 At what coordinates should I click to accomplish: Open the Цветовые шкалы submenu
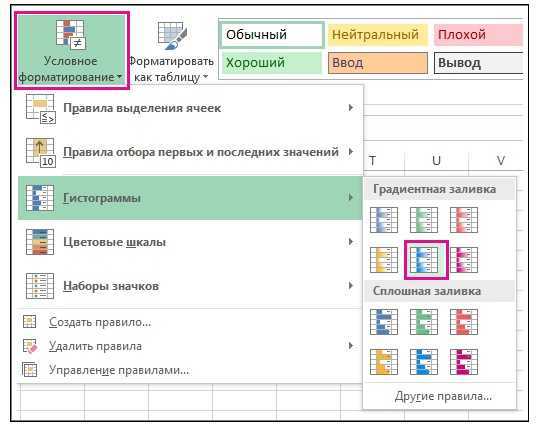(x=190, y=242)
